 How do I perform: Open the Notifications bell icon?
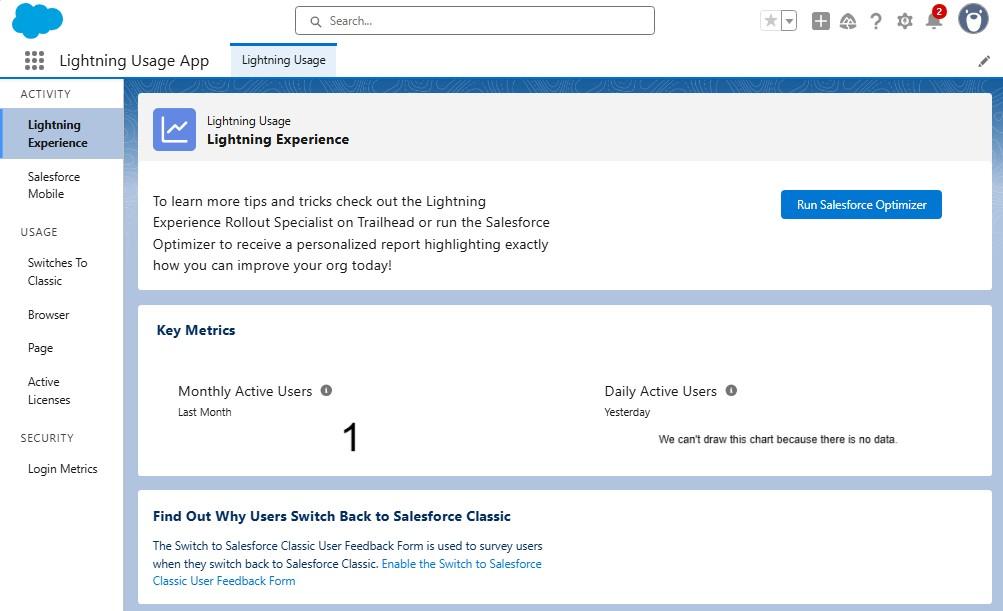934,20
